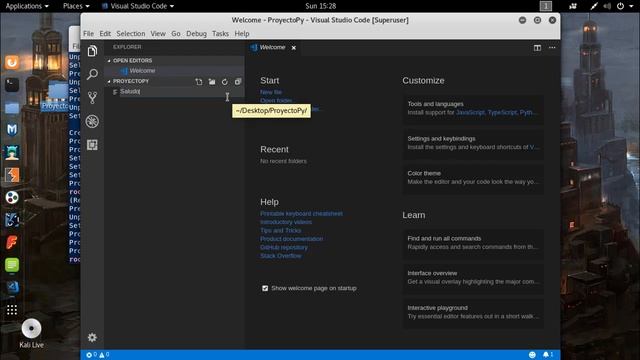Click the New file link
640x360 pixels.
271,92
